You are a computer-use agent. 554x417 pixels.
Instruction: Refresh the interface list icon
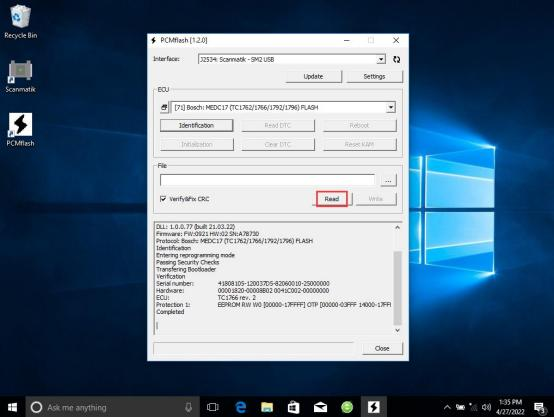(x=396, y=59)
